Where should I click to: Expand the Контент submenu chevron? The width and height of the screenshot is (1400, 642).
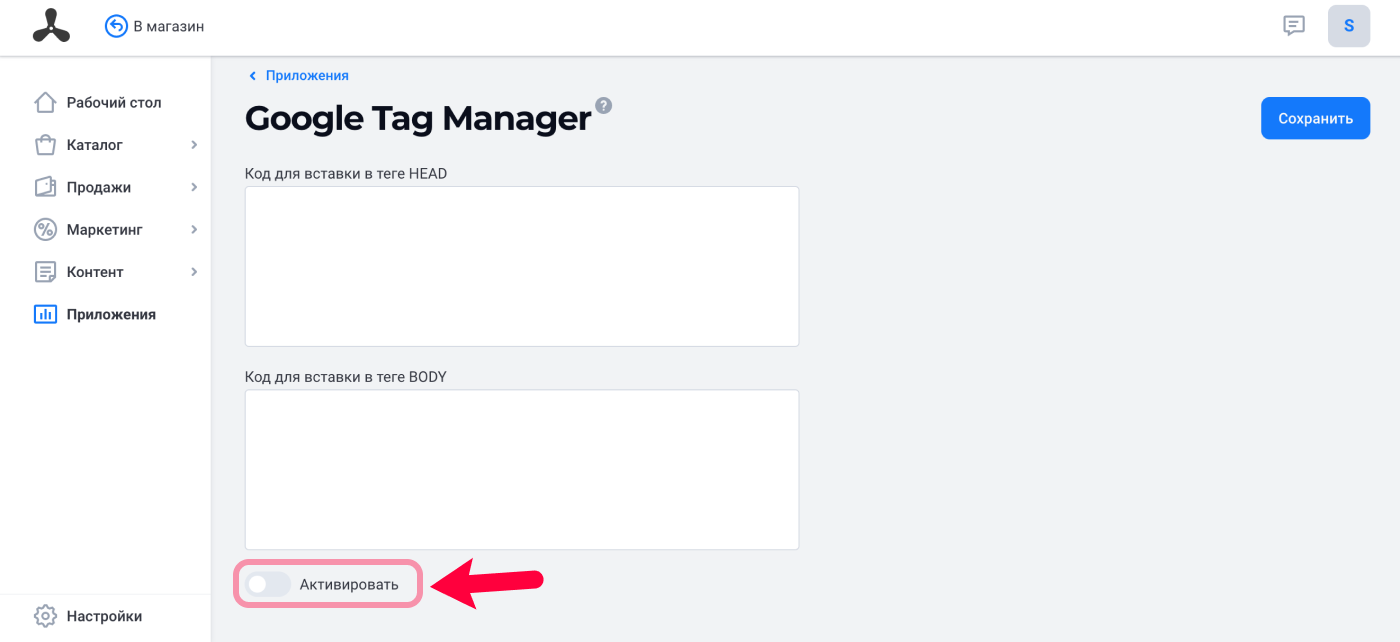tap(194, 271)
